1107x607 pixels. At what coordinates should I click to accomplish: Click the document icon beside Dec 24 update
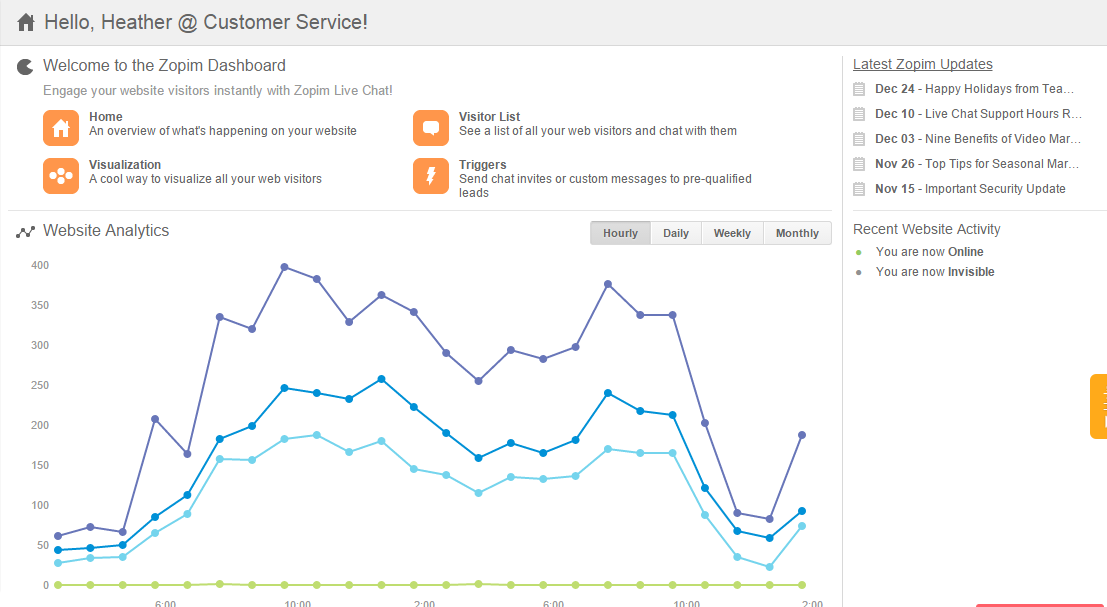[859, 89]
